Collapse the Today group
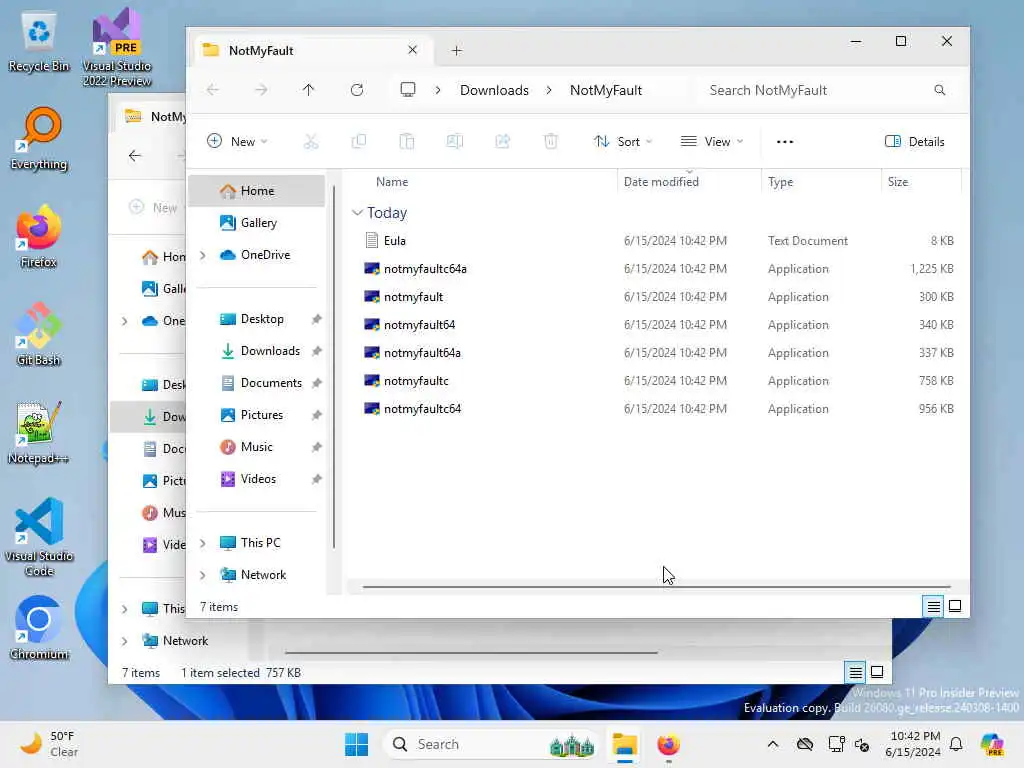This screenshot has width=1024, height=768. (357, 213)
